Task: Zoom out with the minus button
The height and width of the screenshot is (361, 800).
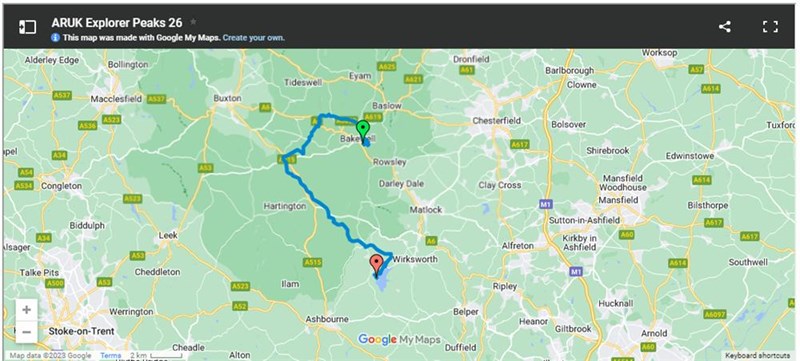Action: click(x=27, y=332)
